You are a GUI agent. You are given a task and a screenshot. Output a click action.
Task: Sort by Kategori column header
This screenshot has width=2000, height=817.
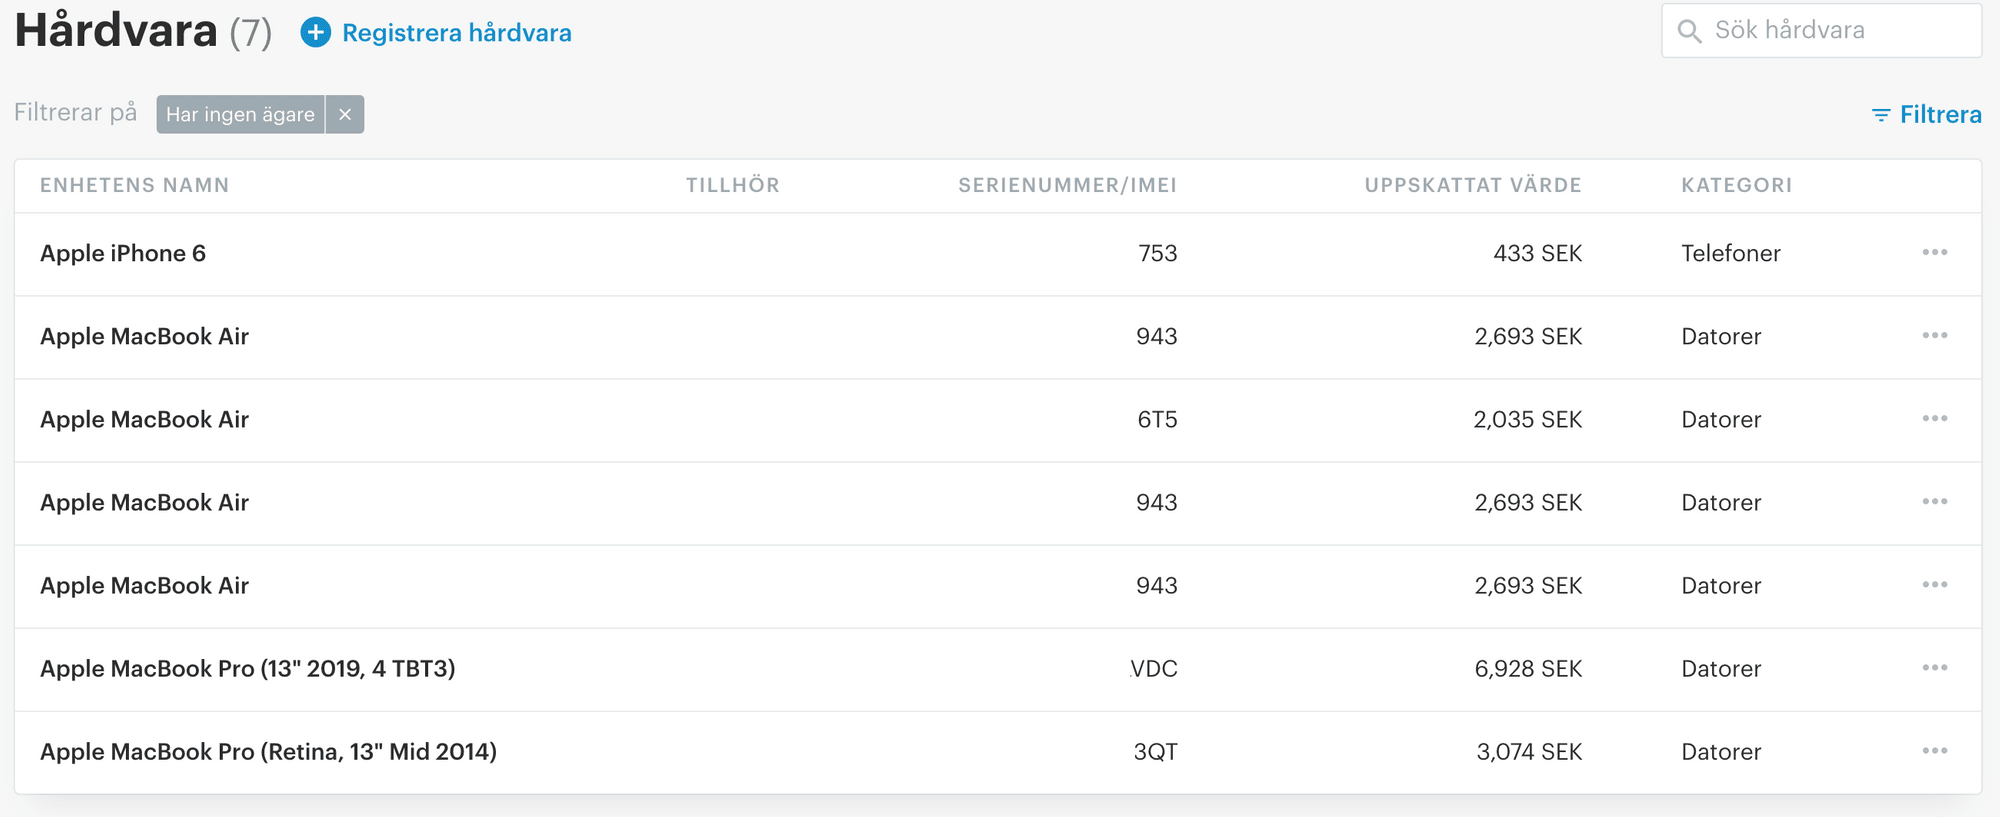click(x=1737, y=185)
